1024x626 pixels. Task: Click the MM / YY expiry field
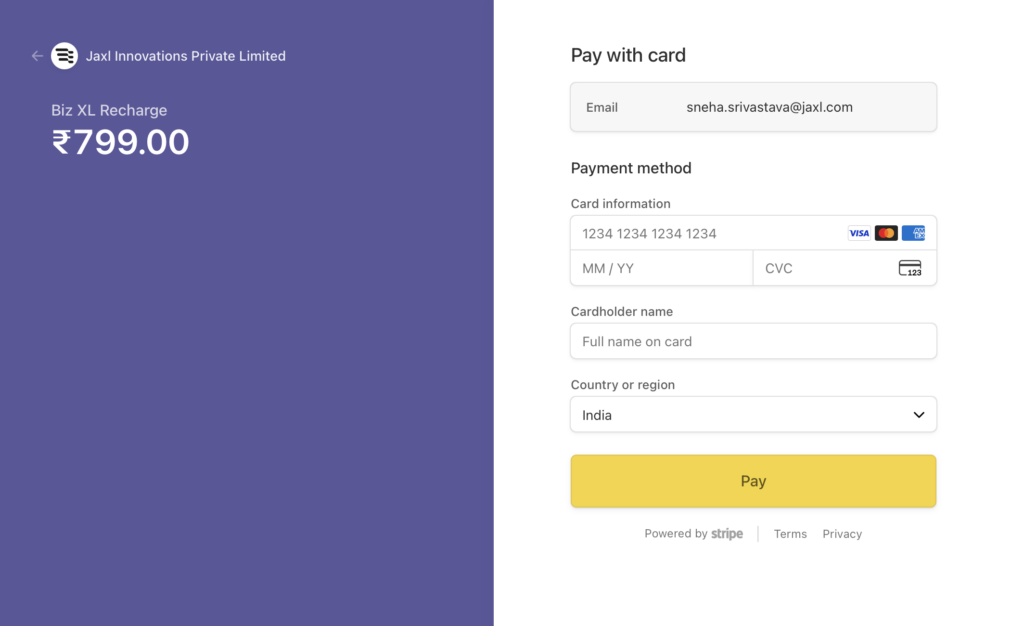pyautogui.click(x=660, y=268)
